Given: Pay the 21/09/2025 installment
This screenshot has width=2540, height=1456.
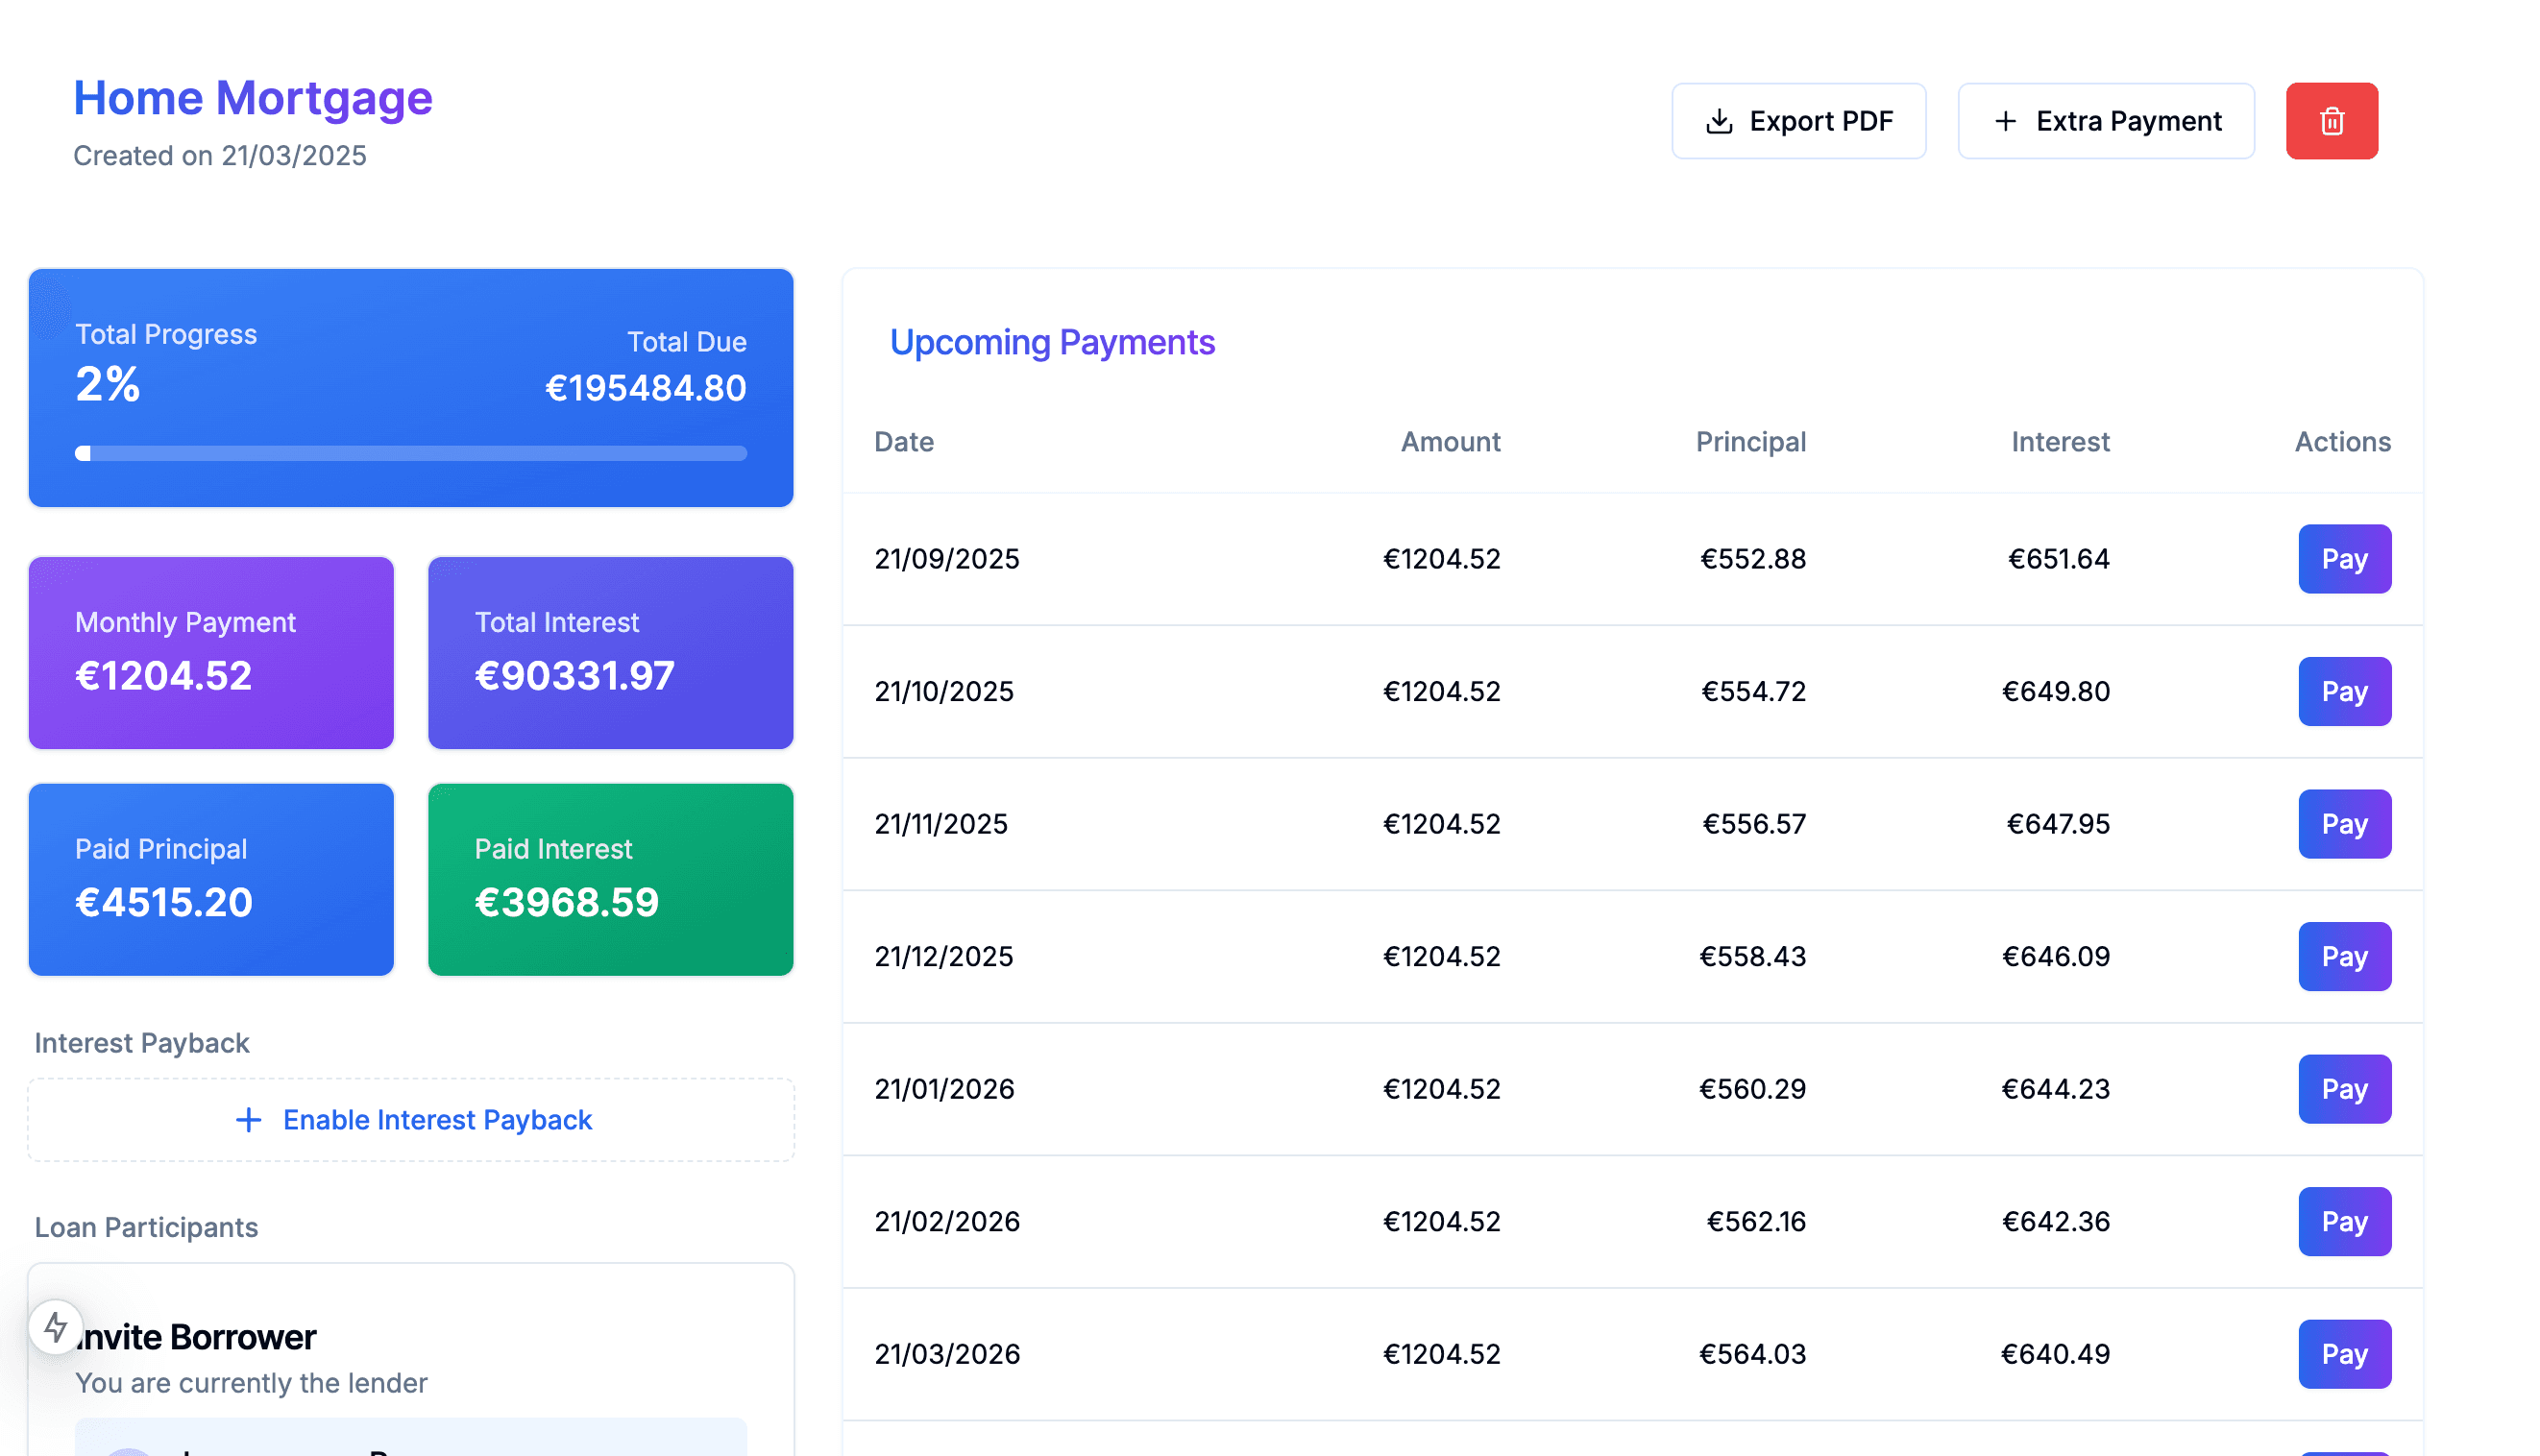Looking at the screenshot, I should point(2344,559).
